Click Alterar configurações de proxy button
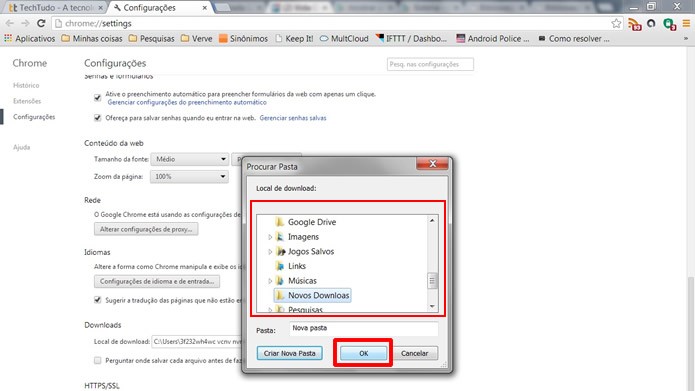Viewport: 695px width, 391px height. (x=146, y=229)
